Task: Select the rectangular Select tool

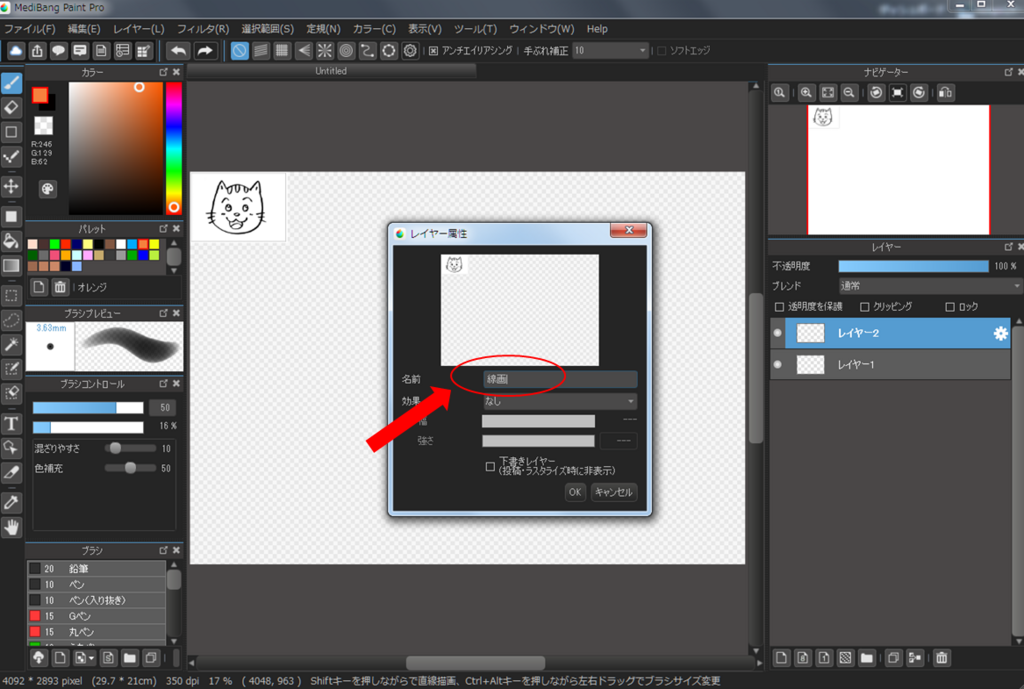Action: 11,295
